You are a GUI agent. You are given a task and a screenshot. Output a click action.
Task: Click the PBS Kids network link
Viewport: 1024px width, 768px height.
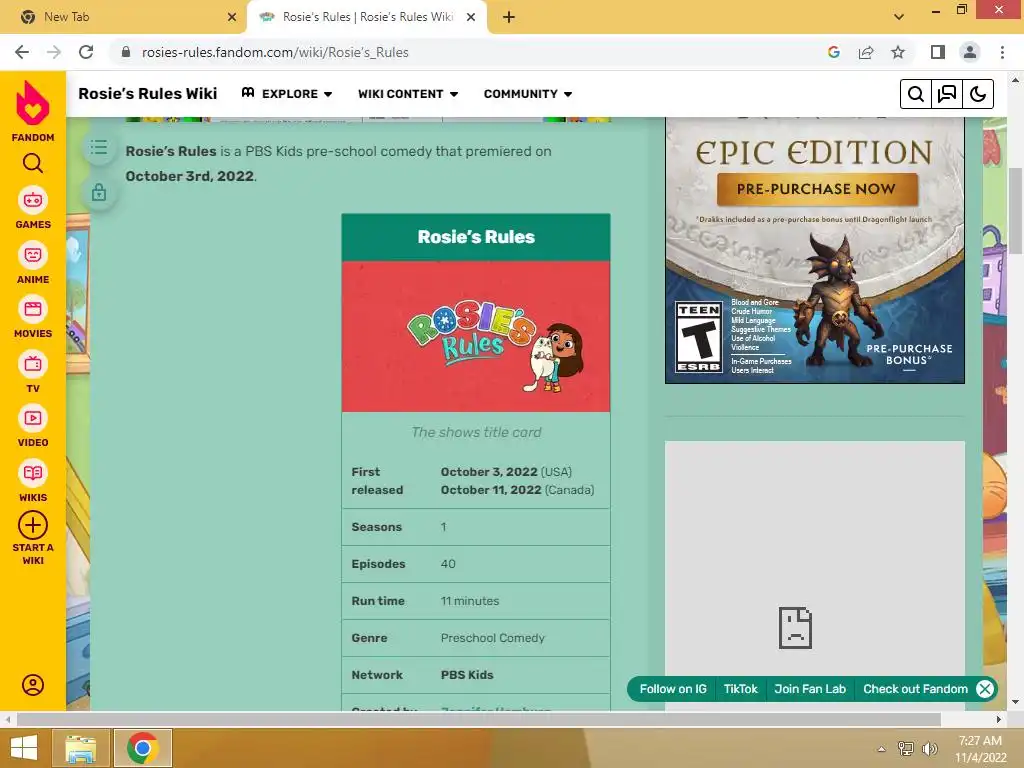(467, 675)
